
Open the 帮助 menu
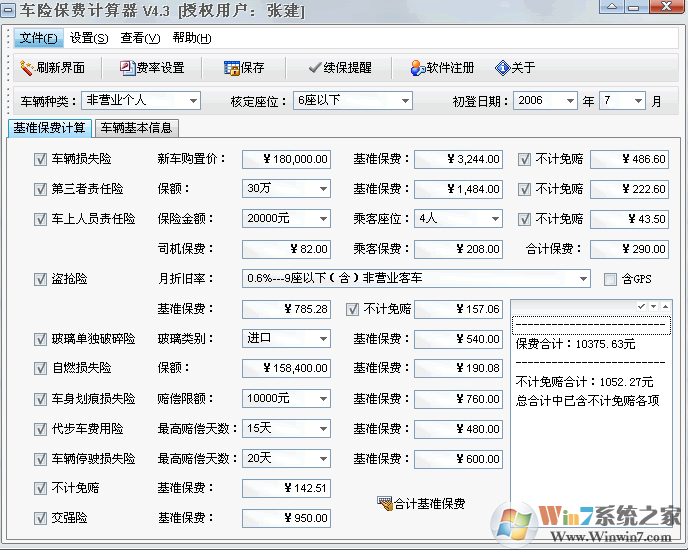coord(191,38)
